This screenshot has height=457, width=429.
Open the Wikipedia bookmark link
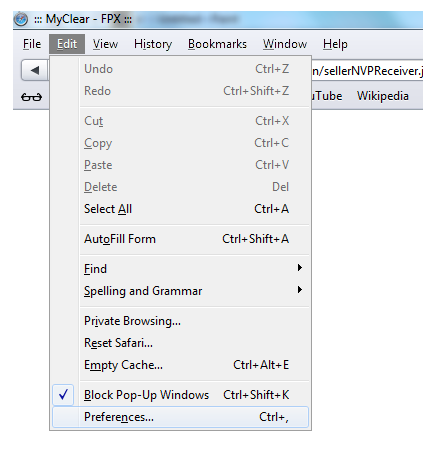[x=383, y=96]
